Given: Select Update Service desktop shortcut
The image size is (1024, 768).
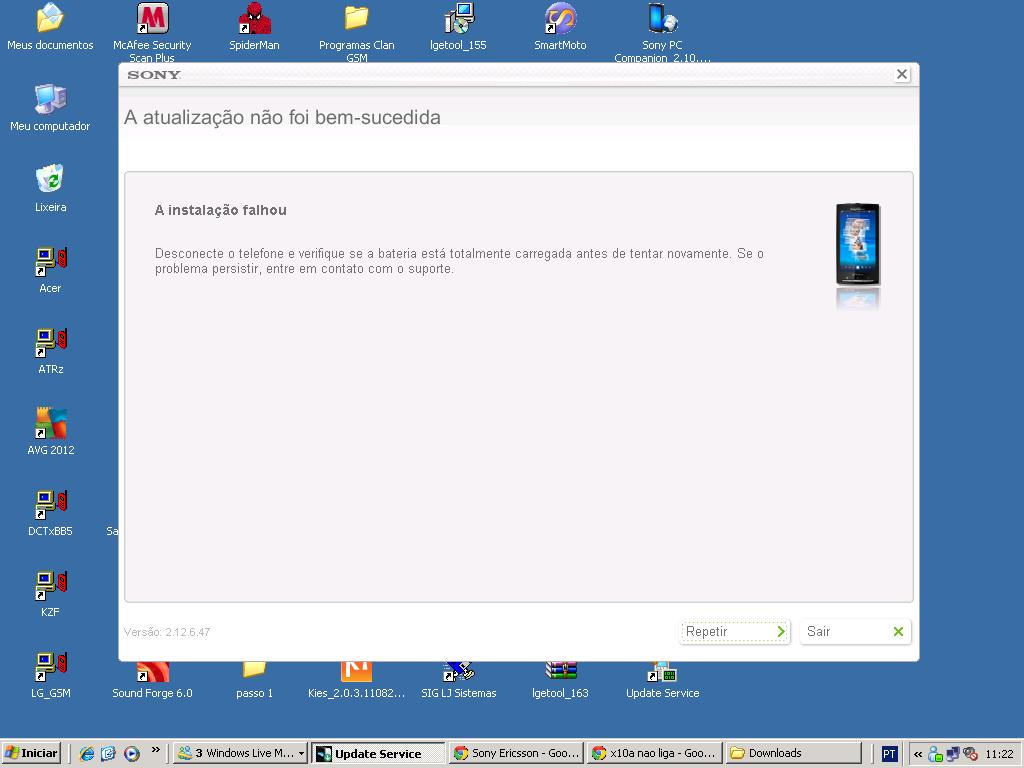Looking at the screenshot, I should 662,680.
